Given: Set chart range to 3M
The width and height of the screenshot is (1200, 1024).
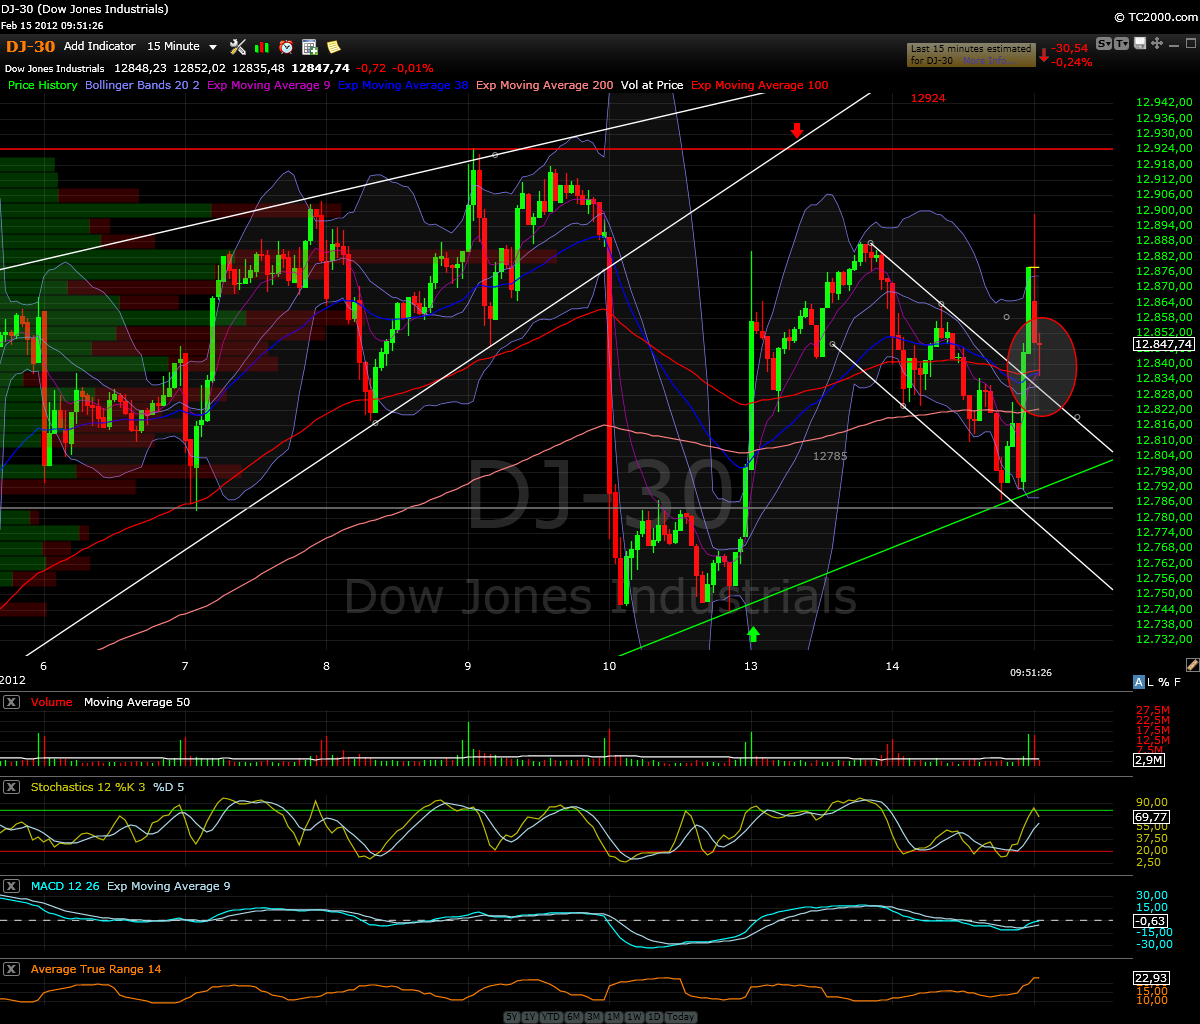Looking at the screenshot, I should tap(594, 1017).
